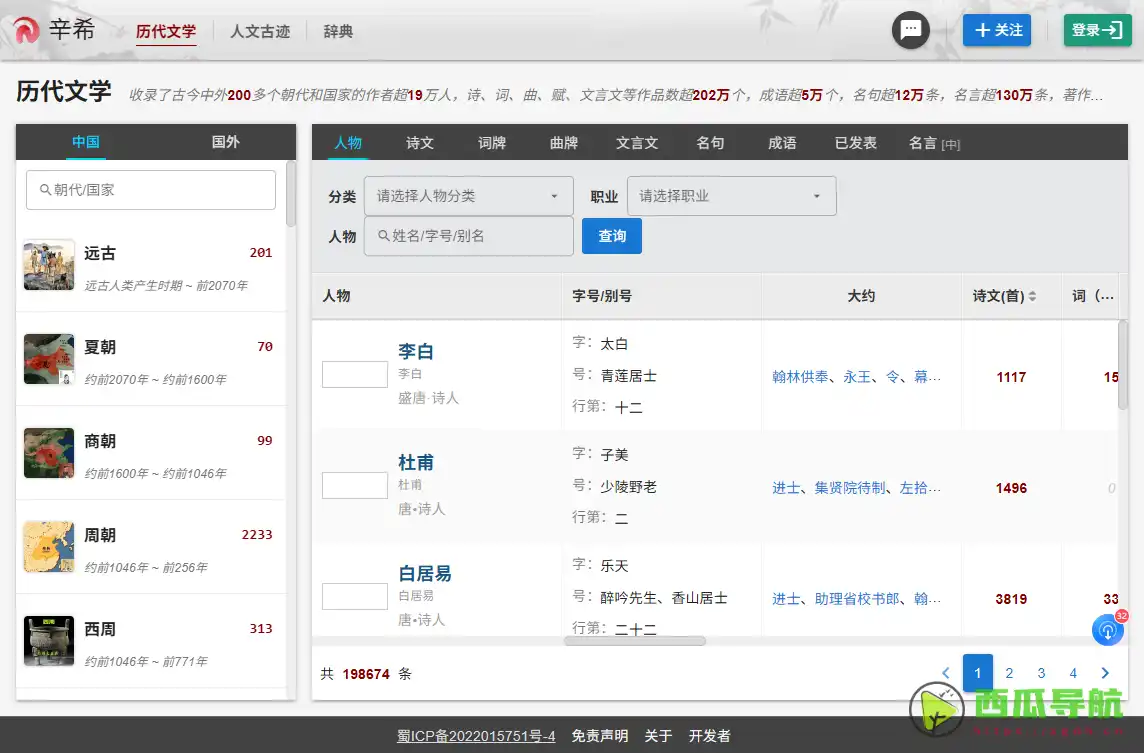
Task: Switch to the 文言文 tab
Action: pos(637,142)
